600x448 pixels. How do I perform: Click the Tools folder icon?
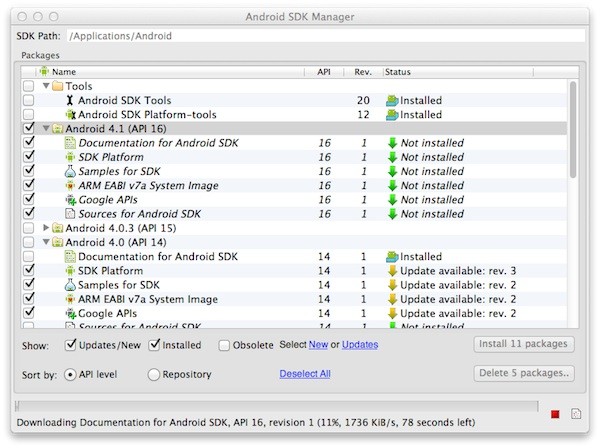pyautogui.click(x=57, y=86)
